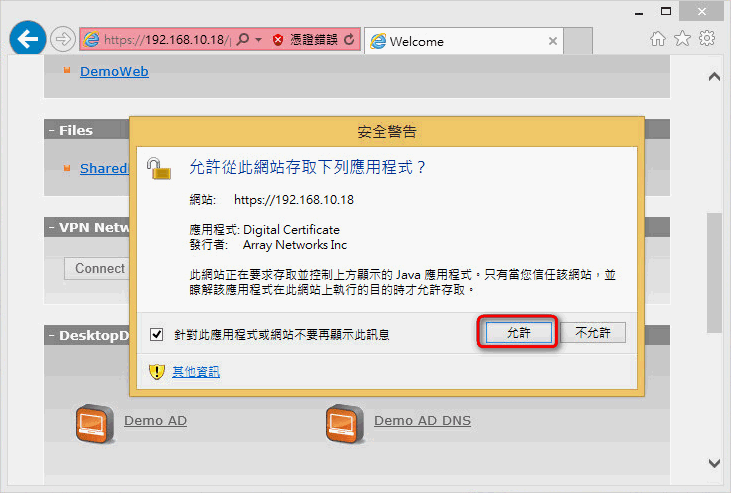Viewport: 731px width, 493px height.
Task: Click the Internet Explorer page icon in address bar
Action: (91, 39)
